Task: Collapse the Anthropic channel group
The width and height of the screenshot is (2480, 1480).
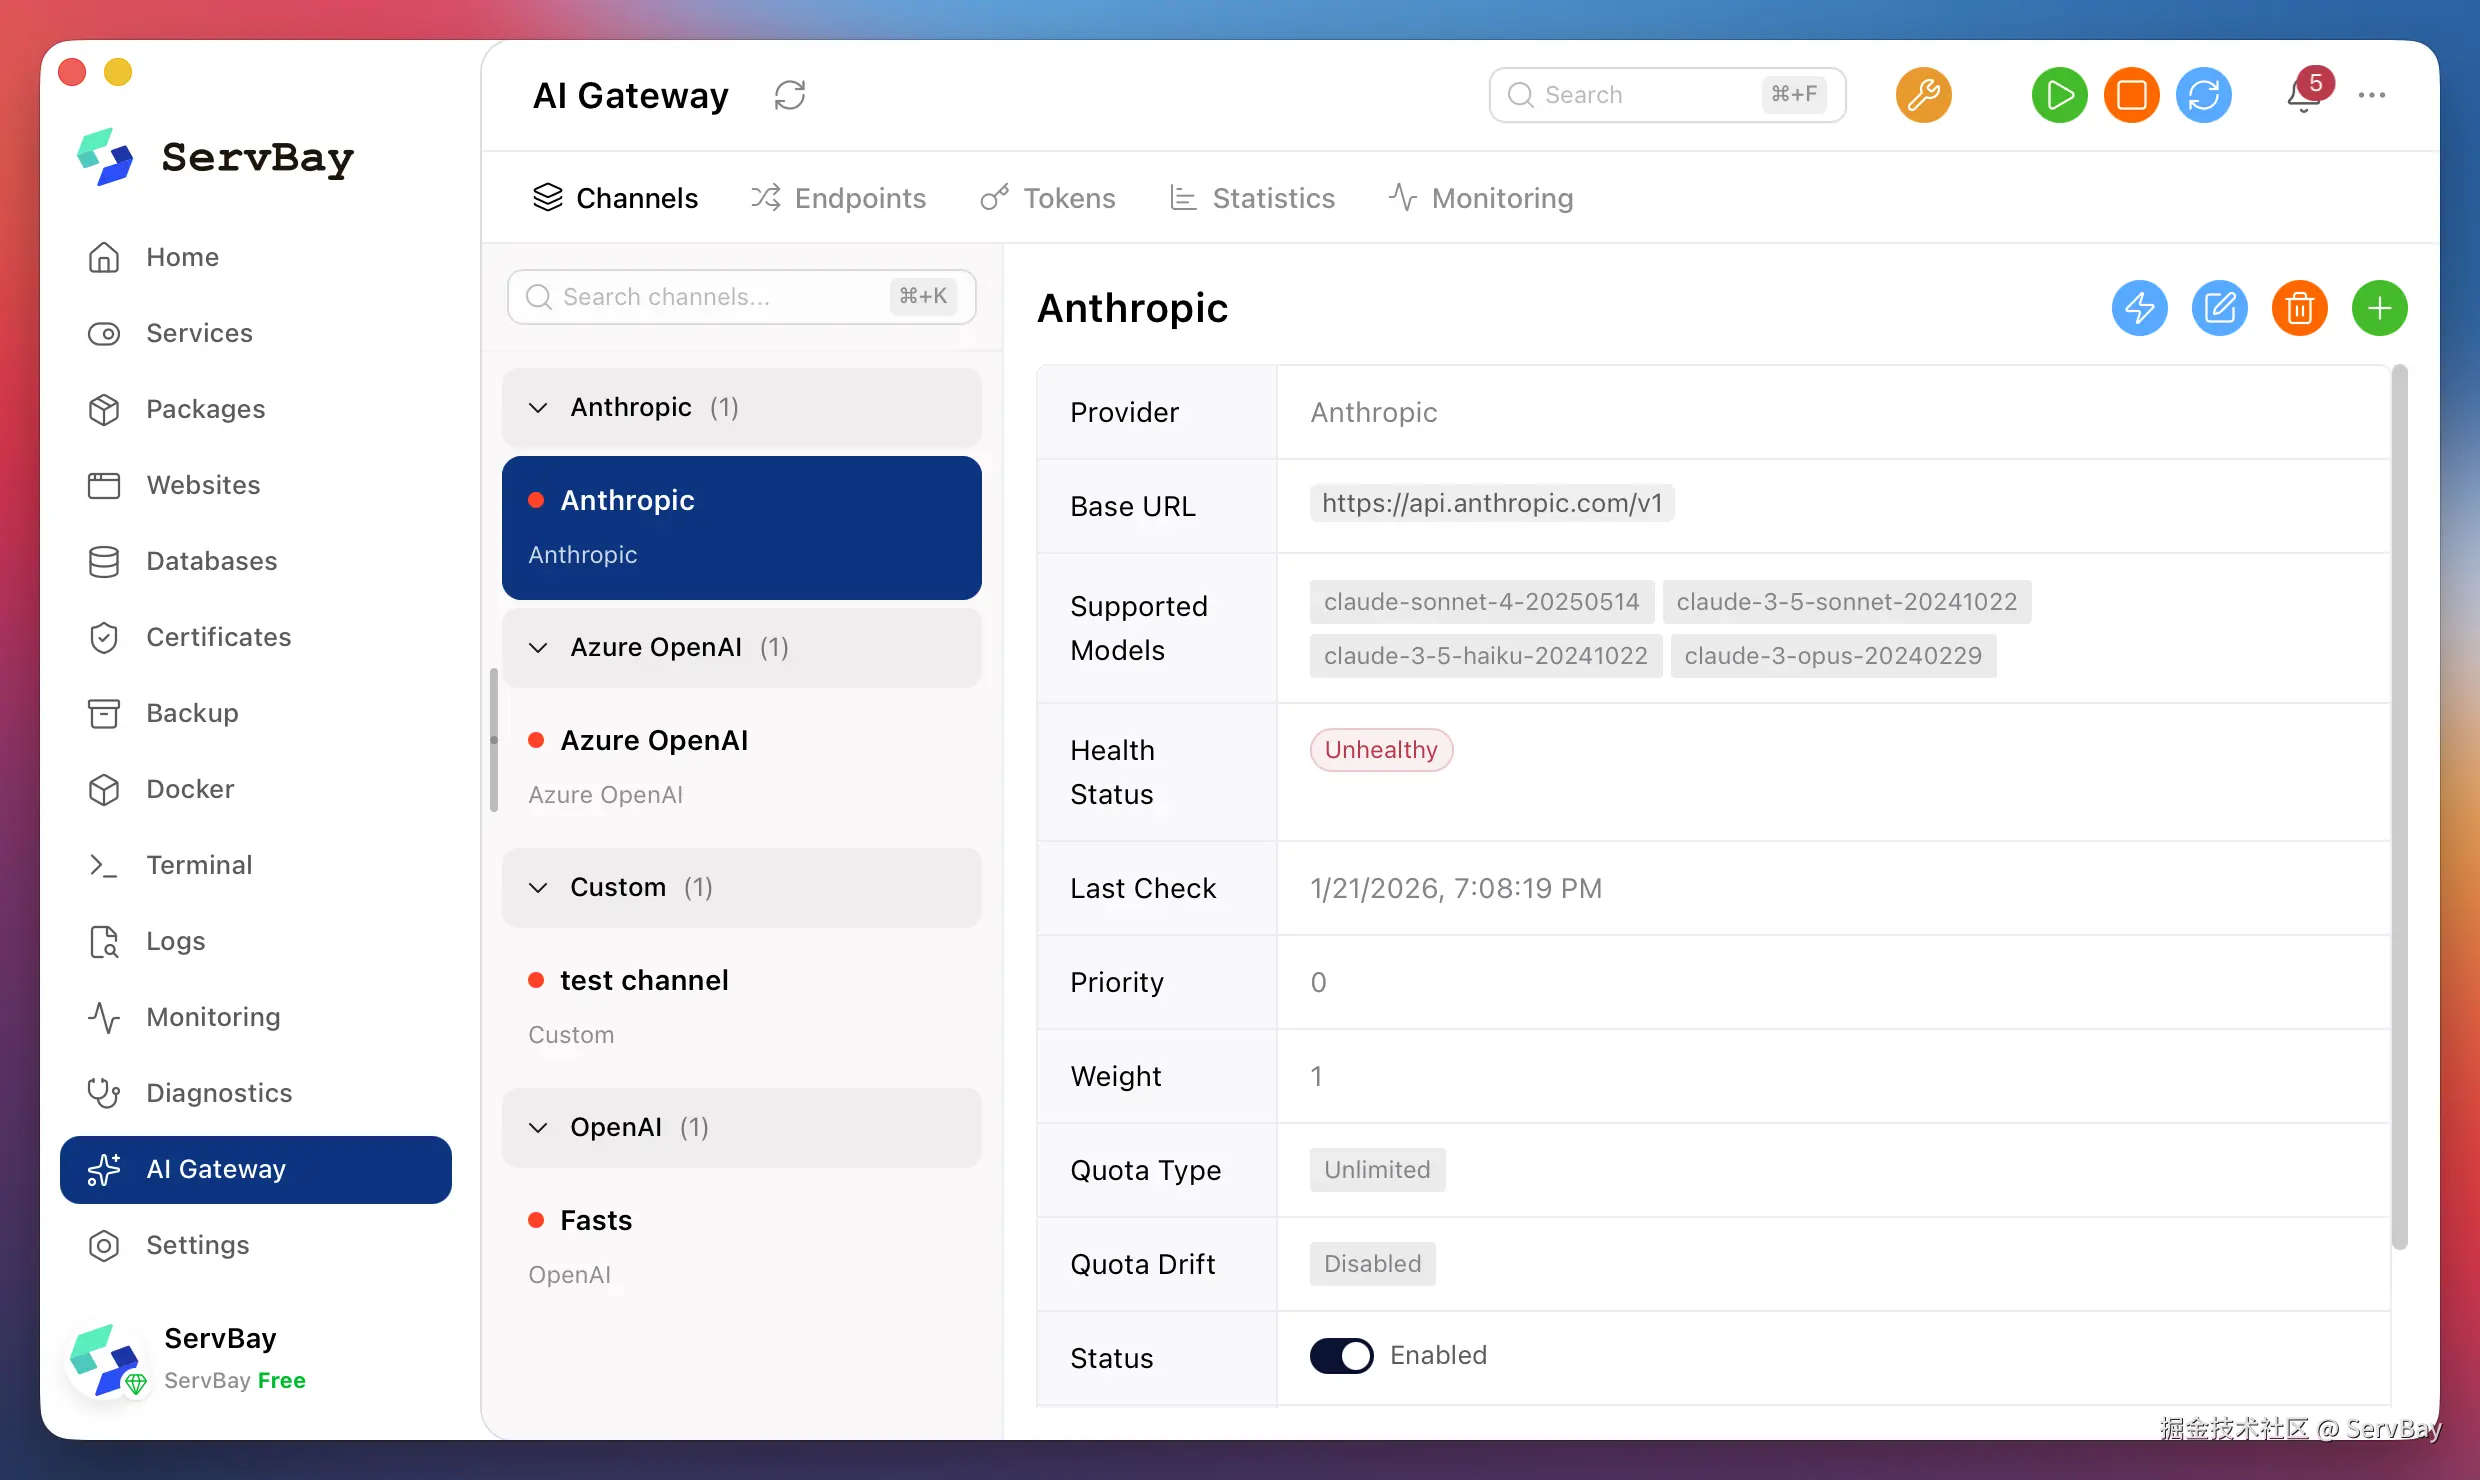Action: (x=539, y=408)
